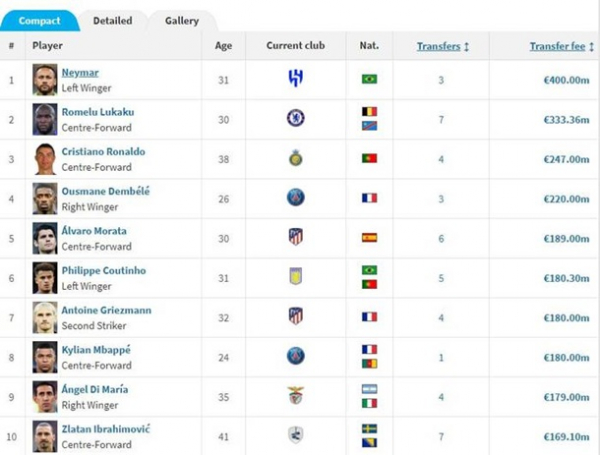Click Benfica crest beside Ángel Di María

pyautogui.click(x=295, y=395)
